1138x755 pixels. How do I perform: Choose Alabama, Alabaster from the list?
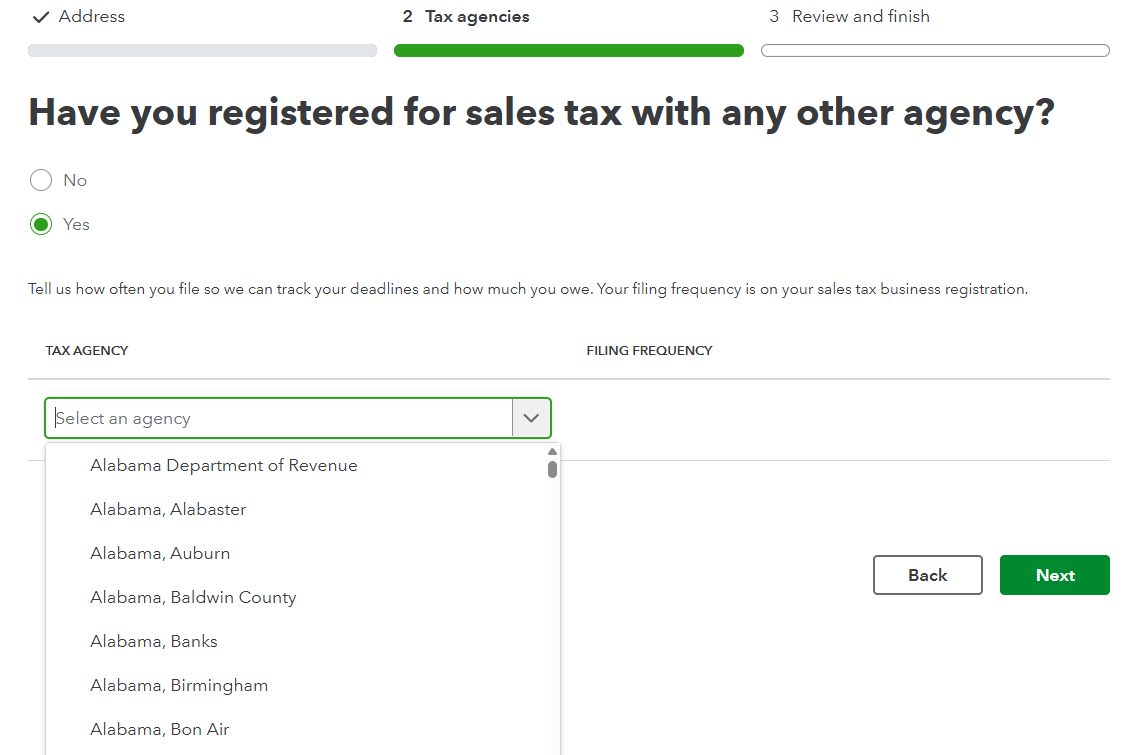pyautogui.click(x=168, y=509)
